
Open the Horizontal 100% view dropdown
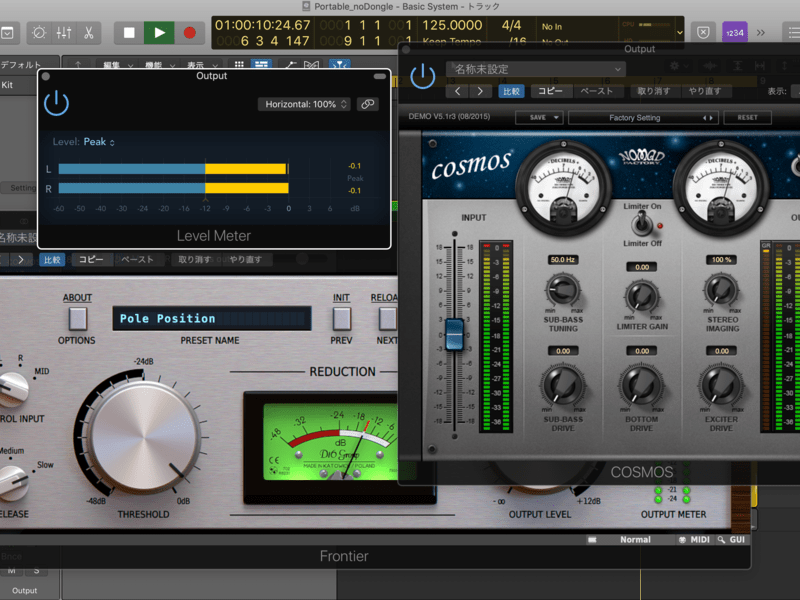(303, 104)
